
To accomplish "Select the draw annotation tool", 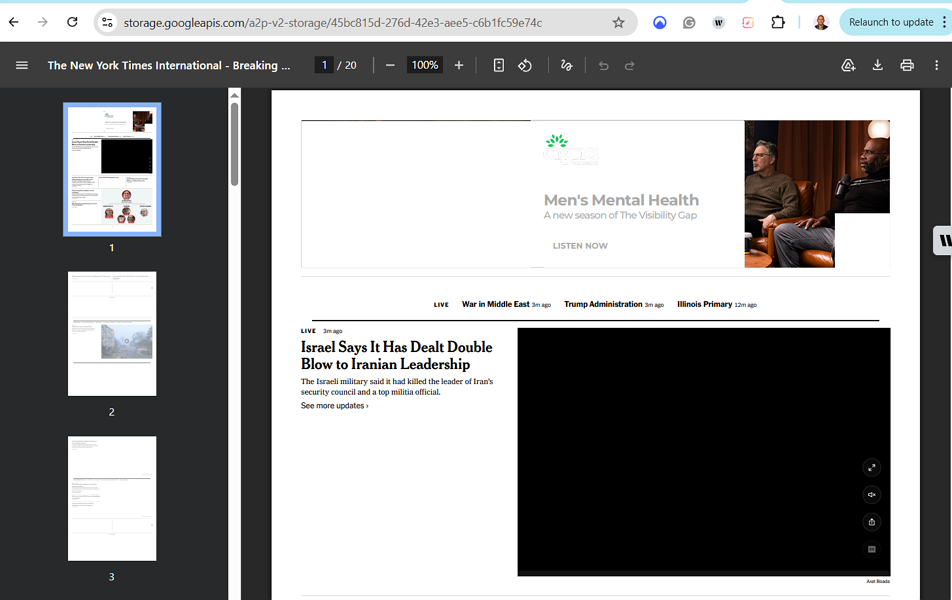I will [567, 66].
